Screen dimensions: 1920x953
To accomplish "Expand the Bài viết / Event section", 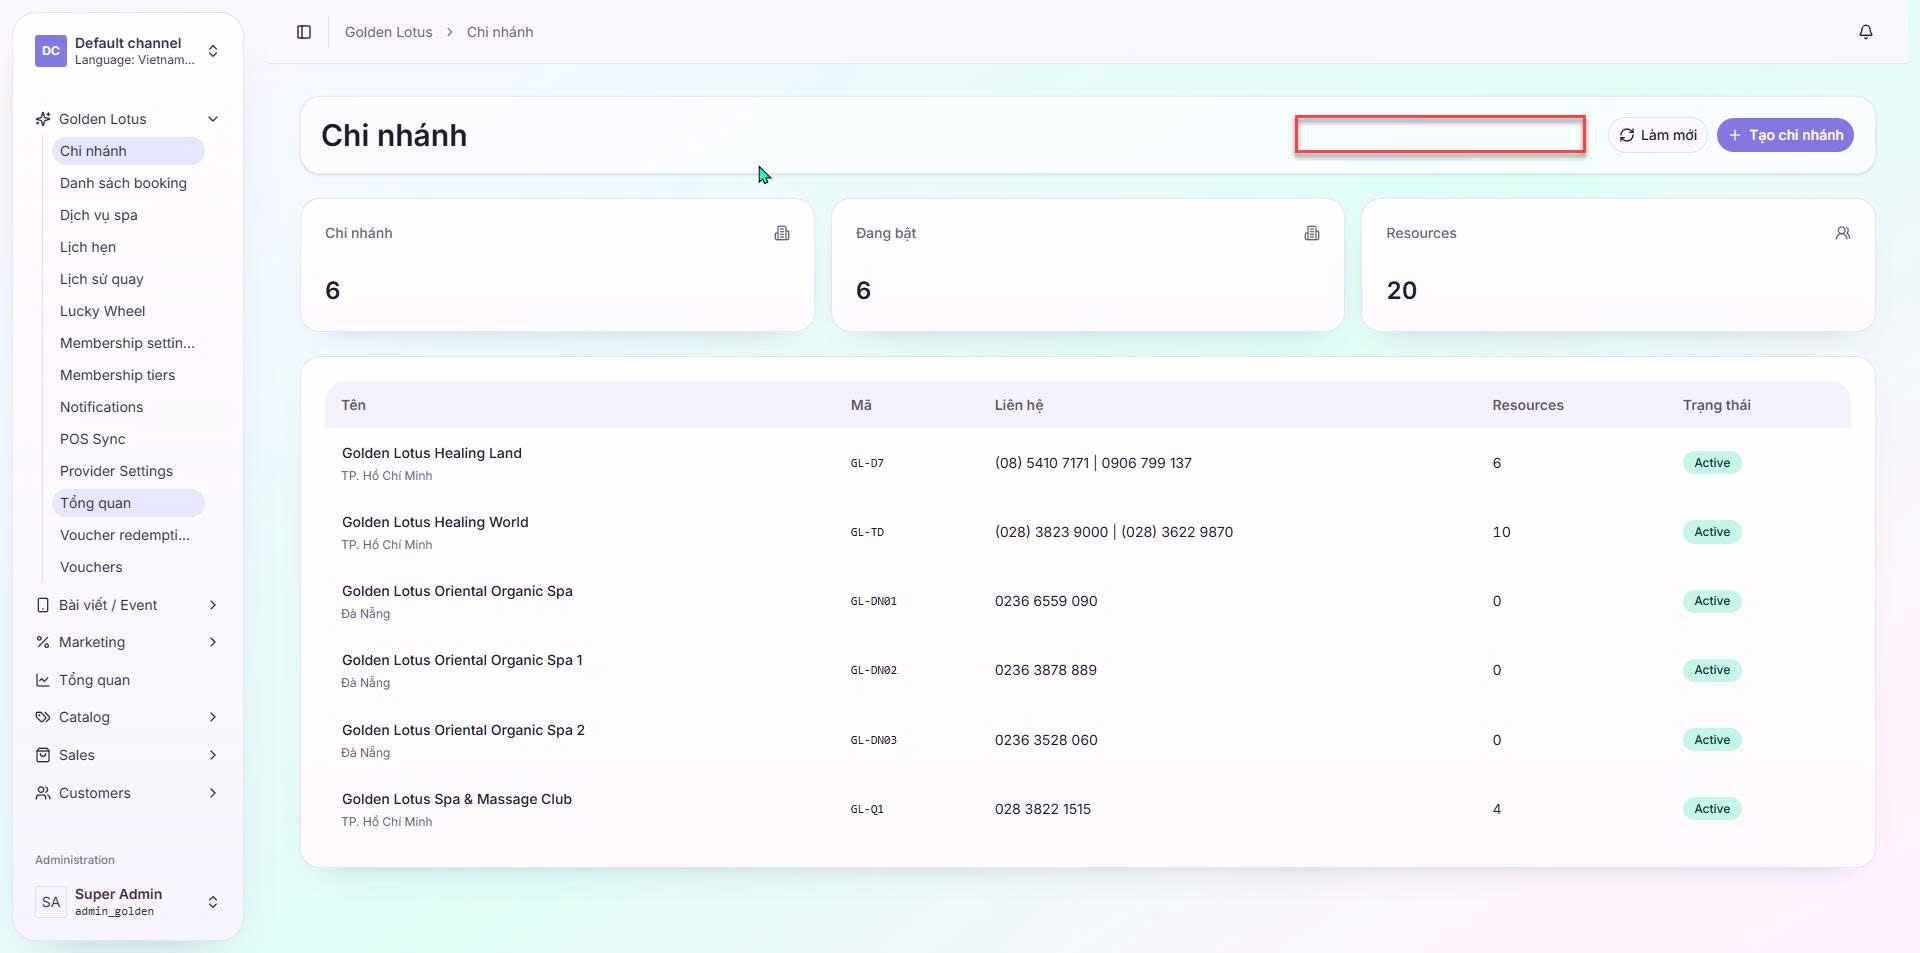I will [x=213, y=605].
